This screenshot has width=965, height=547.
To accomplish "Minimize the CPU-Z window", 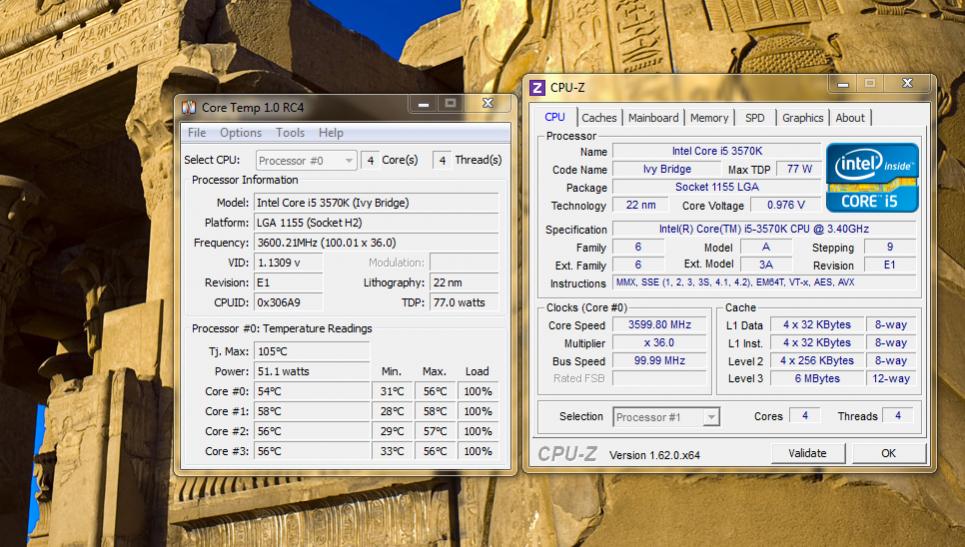I will [843, 84].
